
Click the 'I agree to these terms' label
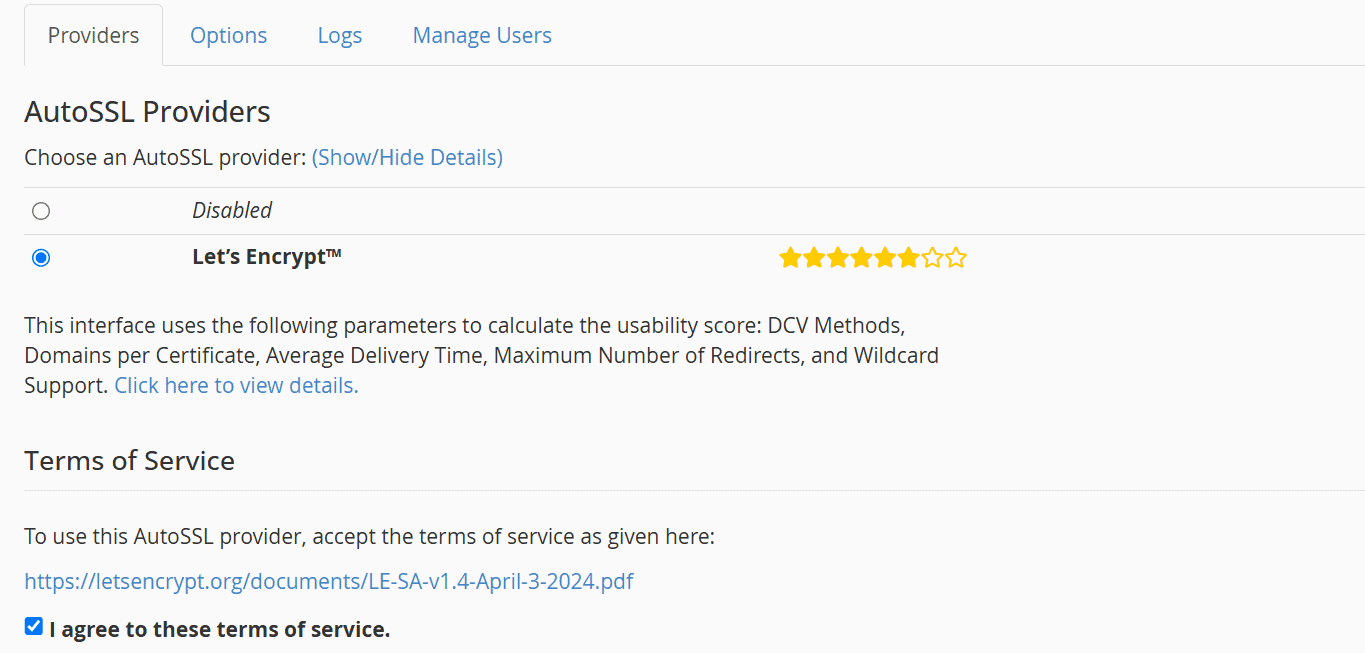pyautogui.click(x=219, y=629)
